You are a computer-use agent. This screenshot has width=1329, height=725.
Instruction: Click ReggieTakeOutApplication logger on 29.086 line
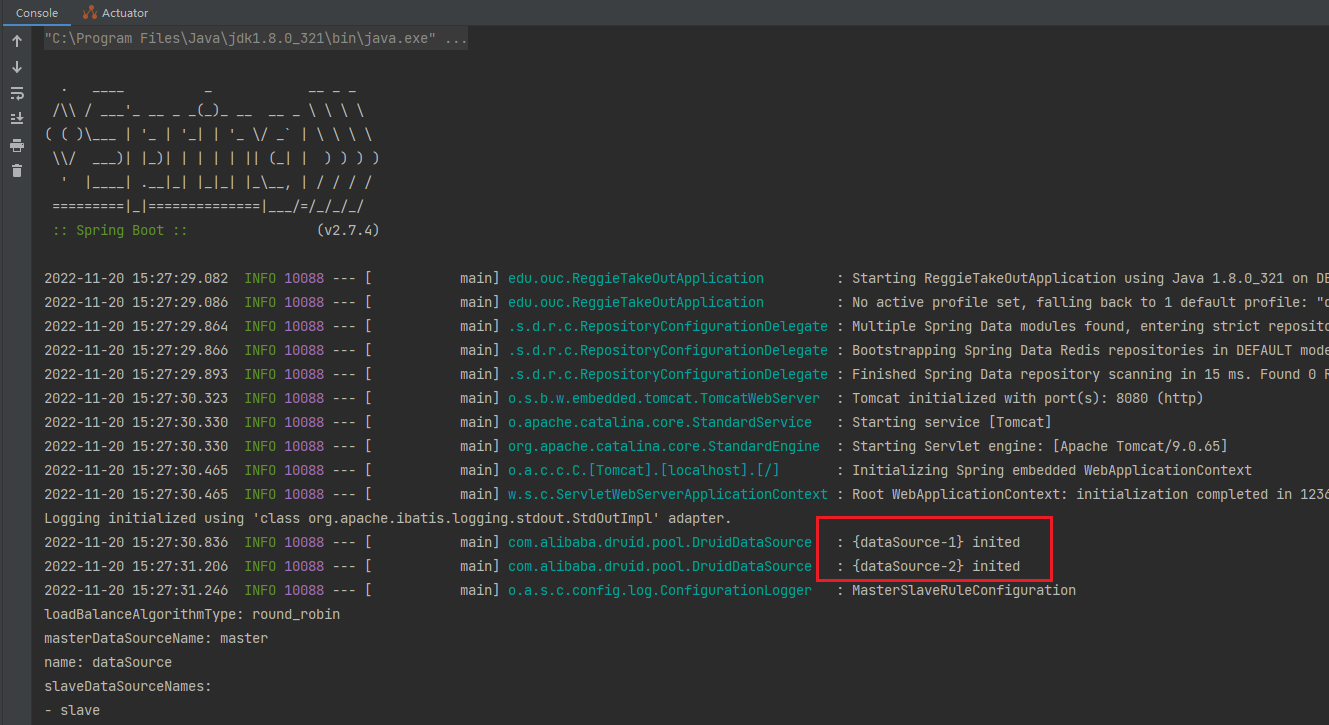click(636, 302)
